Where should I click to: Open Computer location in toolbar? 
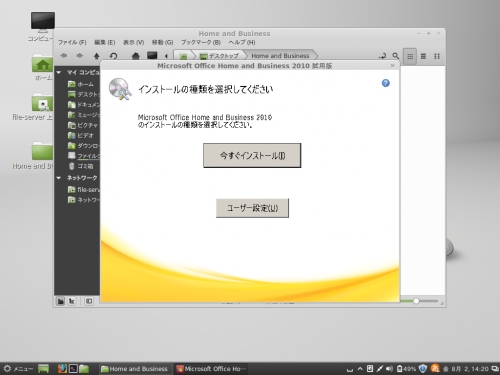point(152,55)
